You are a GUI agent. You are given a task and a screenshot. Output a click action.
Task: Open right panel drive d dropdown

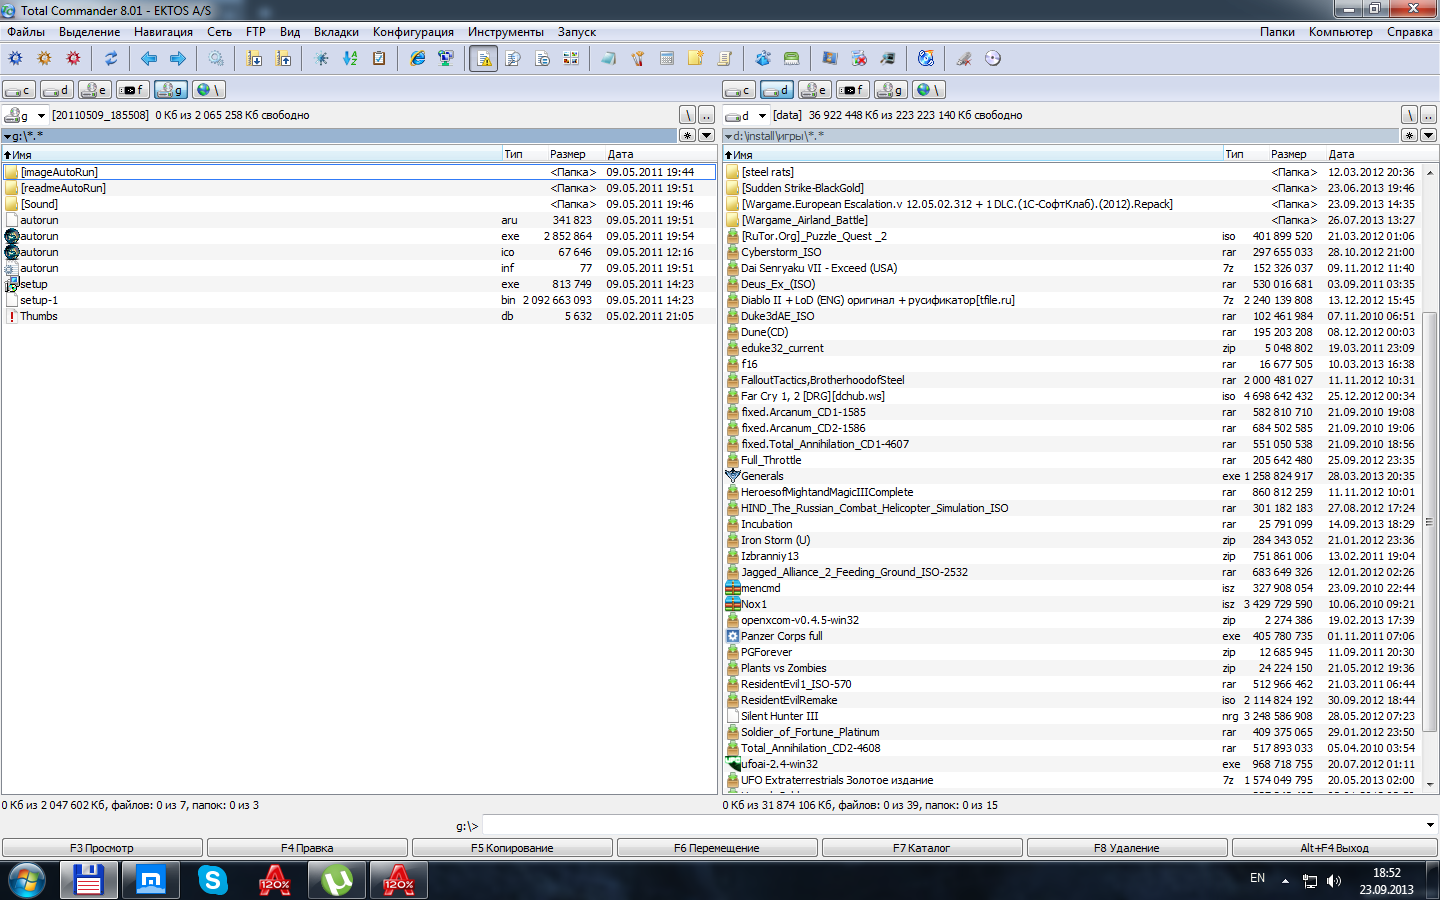[x=762, y=116]
